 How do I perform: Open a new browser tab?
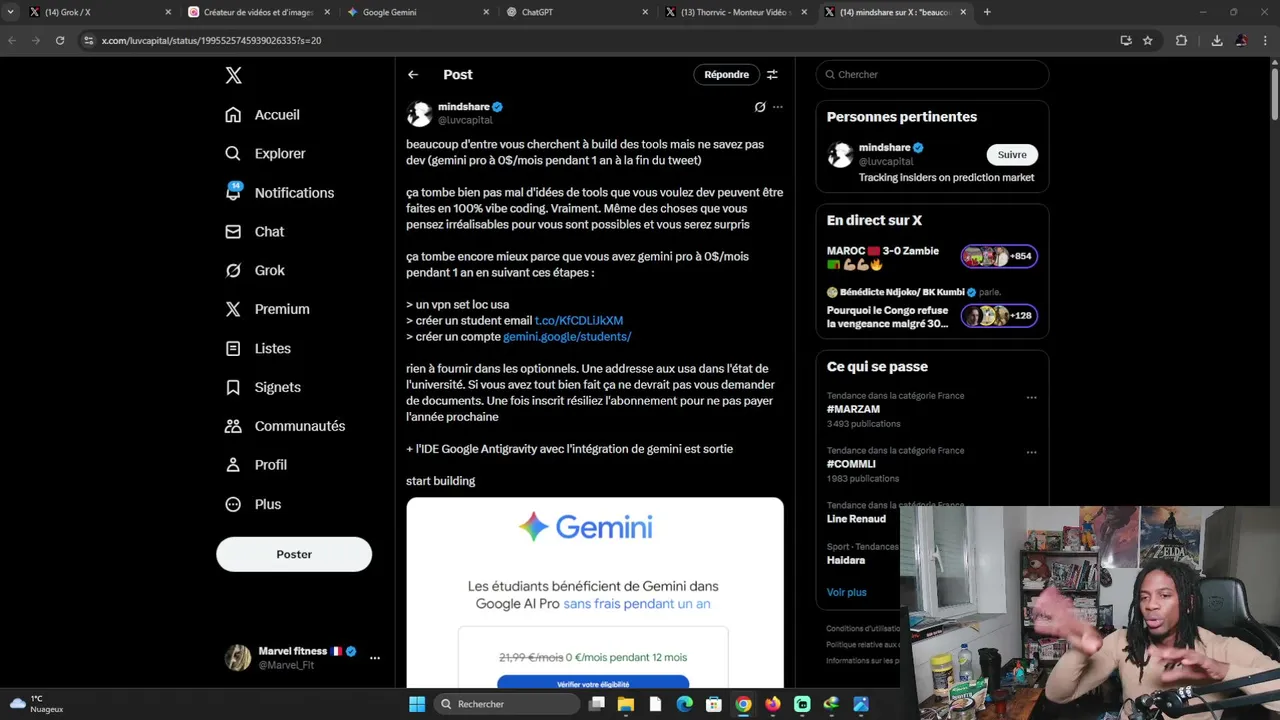(987, 12)
